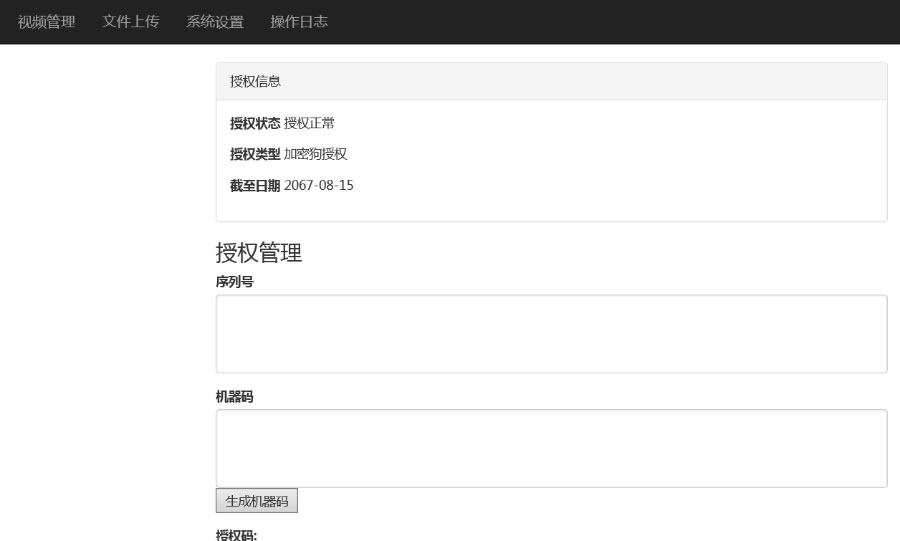900x541 pixels.
Task: Click the 授权管理 section heading
Action: click(259, 253)
